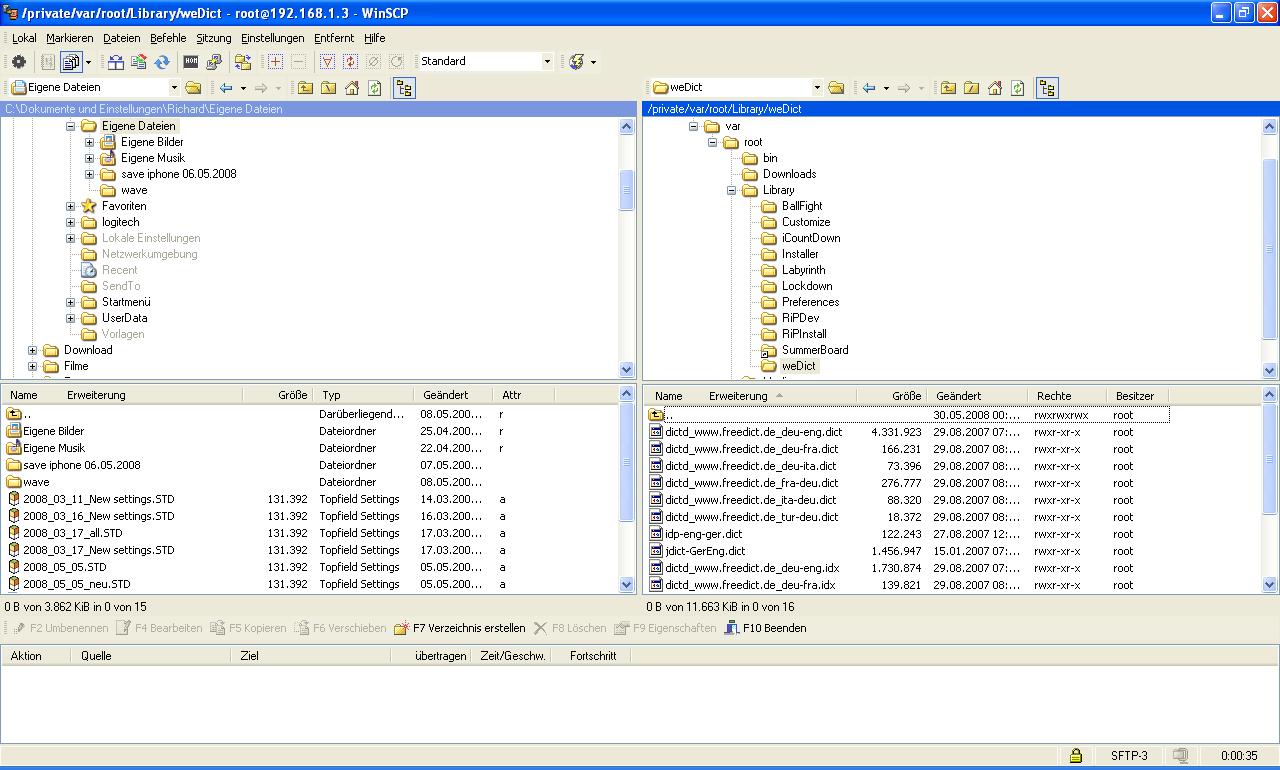The width and height of the screenshot is (1280, 770).
Task: Collapse the Library folder in remote tree
Action: [731, 190]
